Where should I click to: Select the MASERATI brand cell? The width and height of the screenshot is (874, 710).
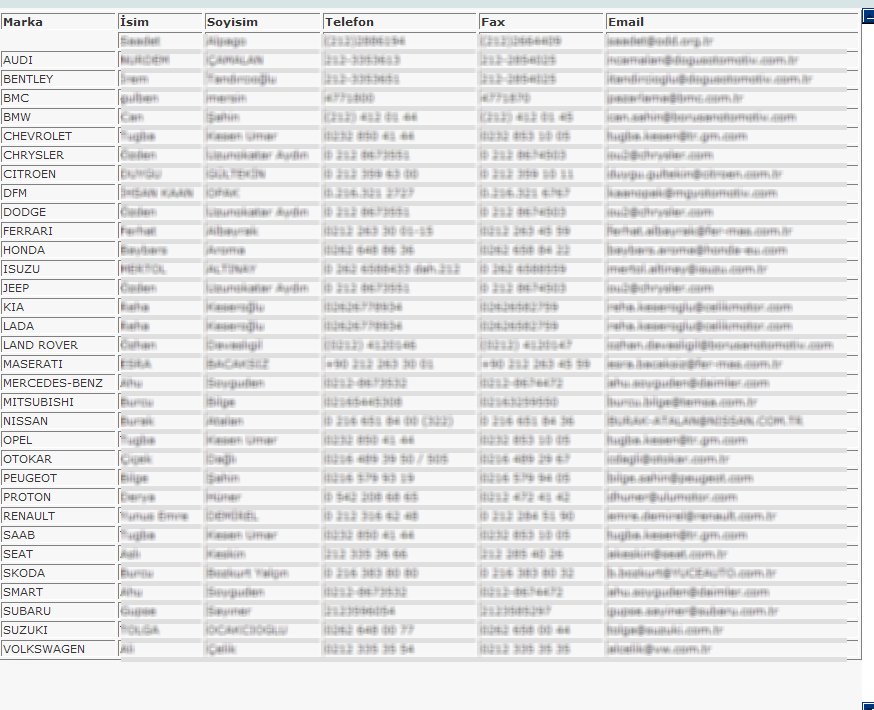(x=58, y=364)
